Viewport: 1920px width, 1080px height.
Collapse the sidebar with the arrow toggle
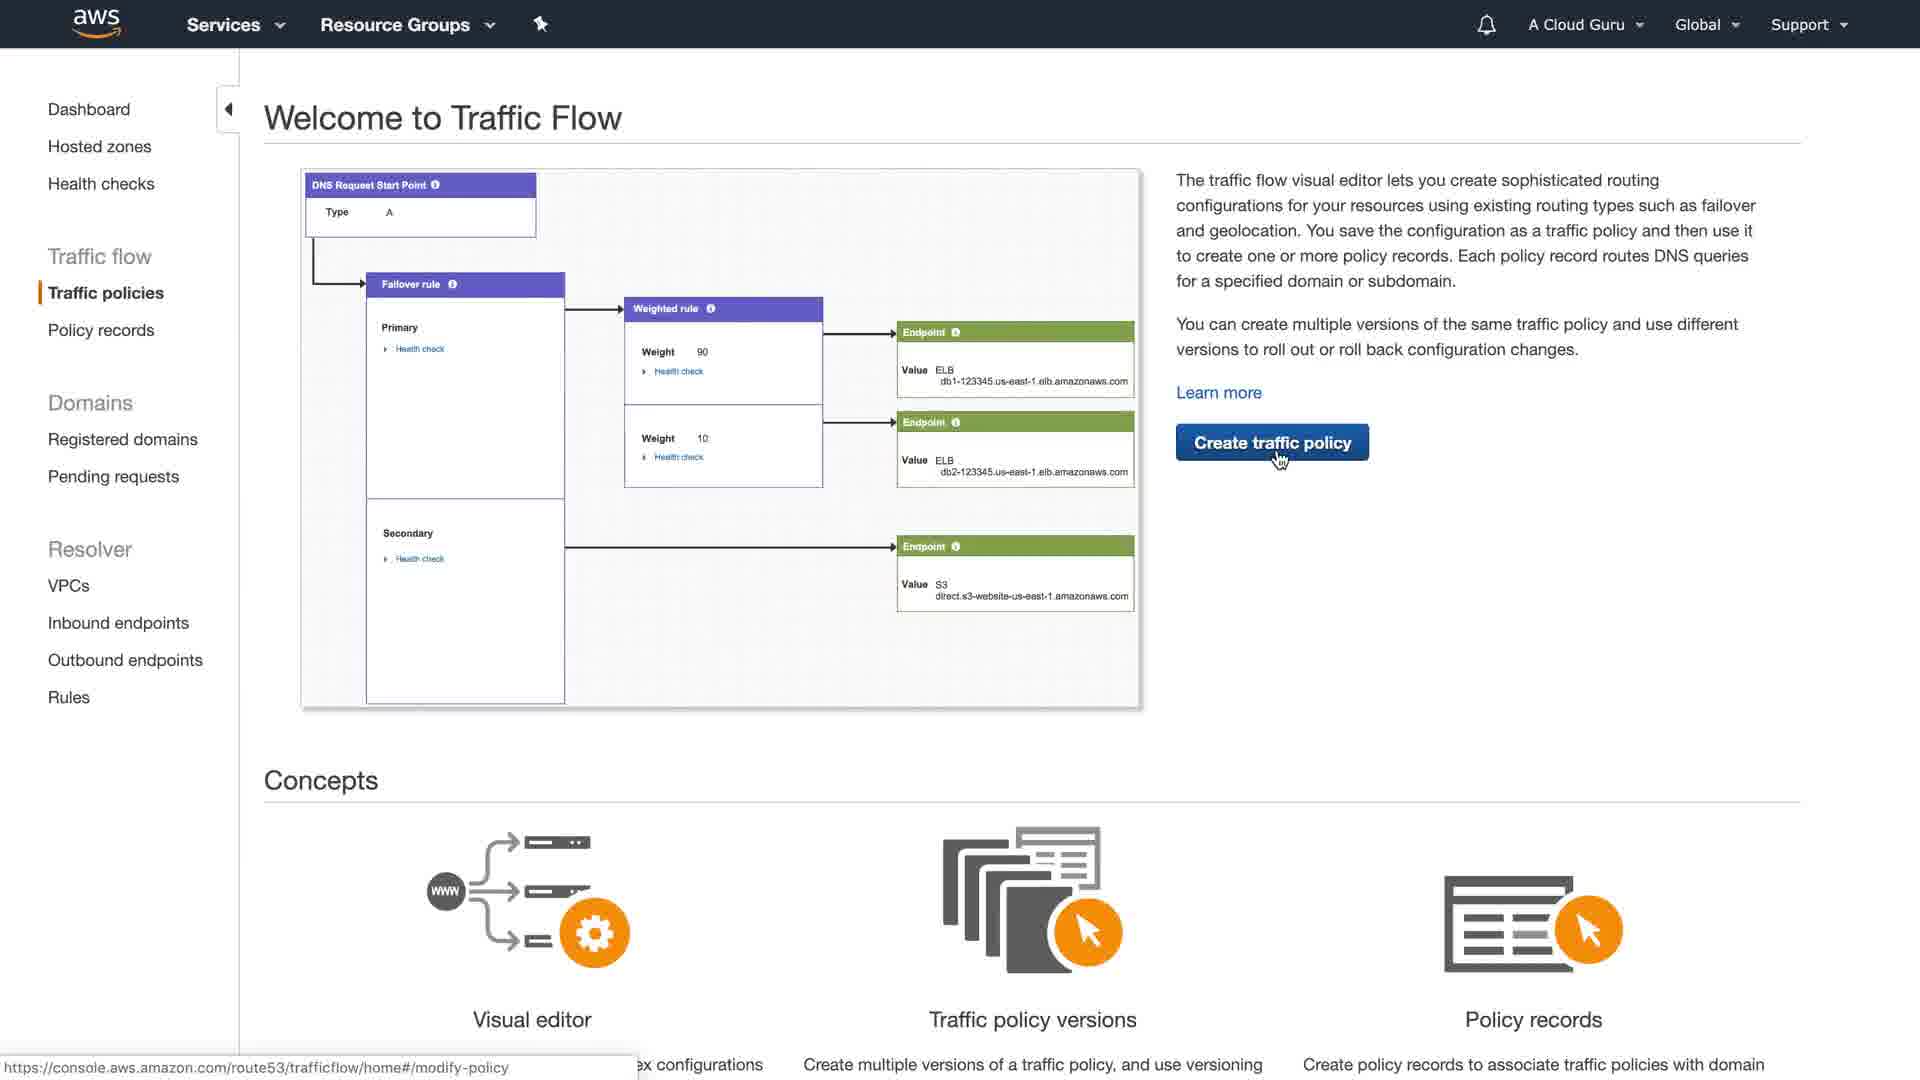coord(228,110)
